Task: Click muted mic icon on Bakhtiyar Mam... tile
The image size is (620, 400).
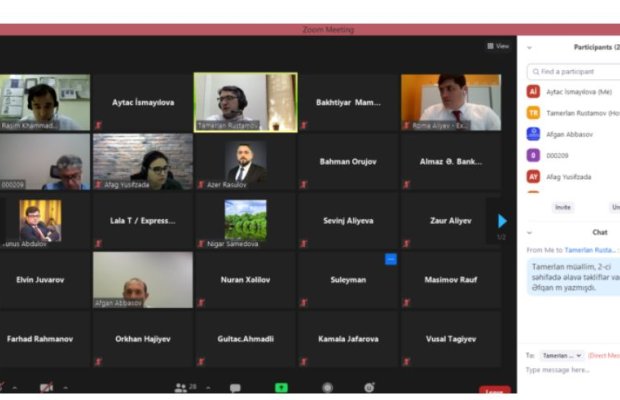Action: [x=304, y=125]
